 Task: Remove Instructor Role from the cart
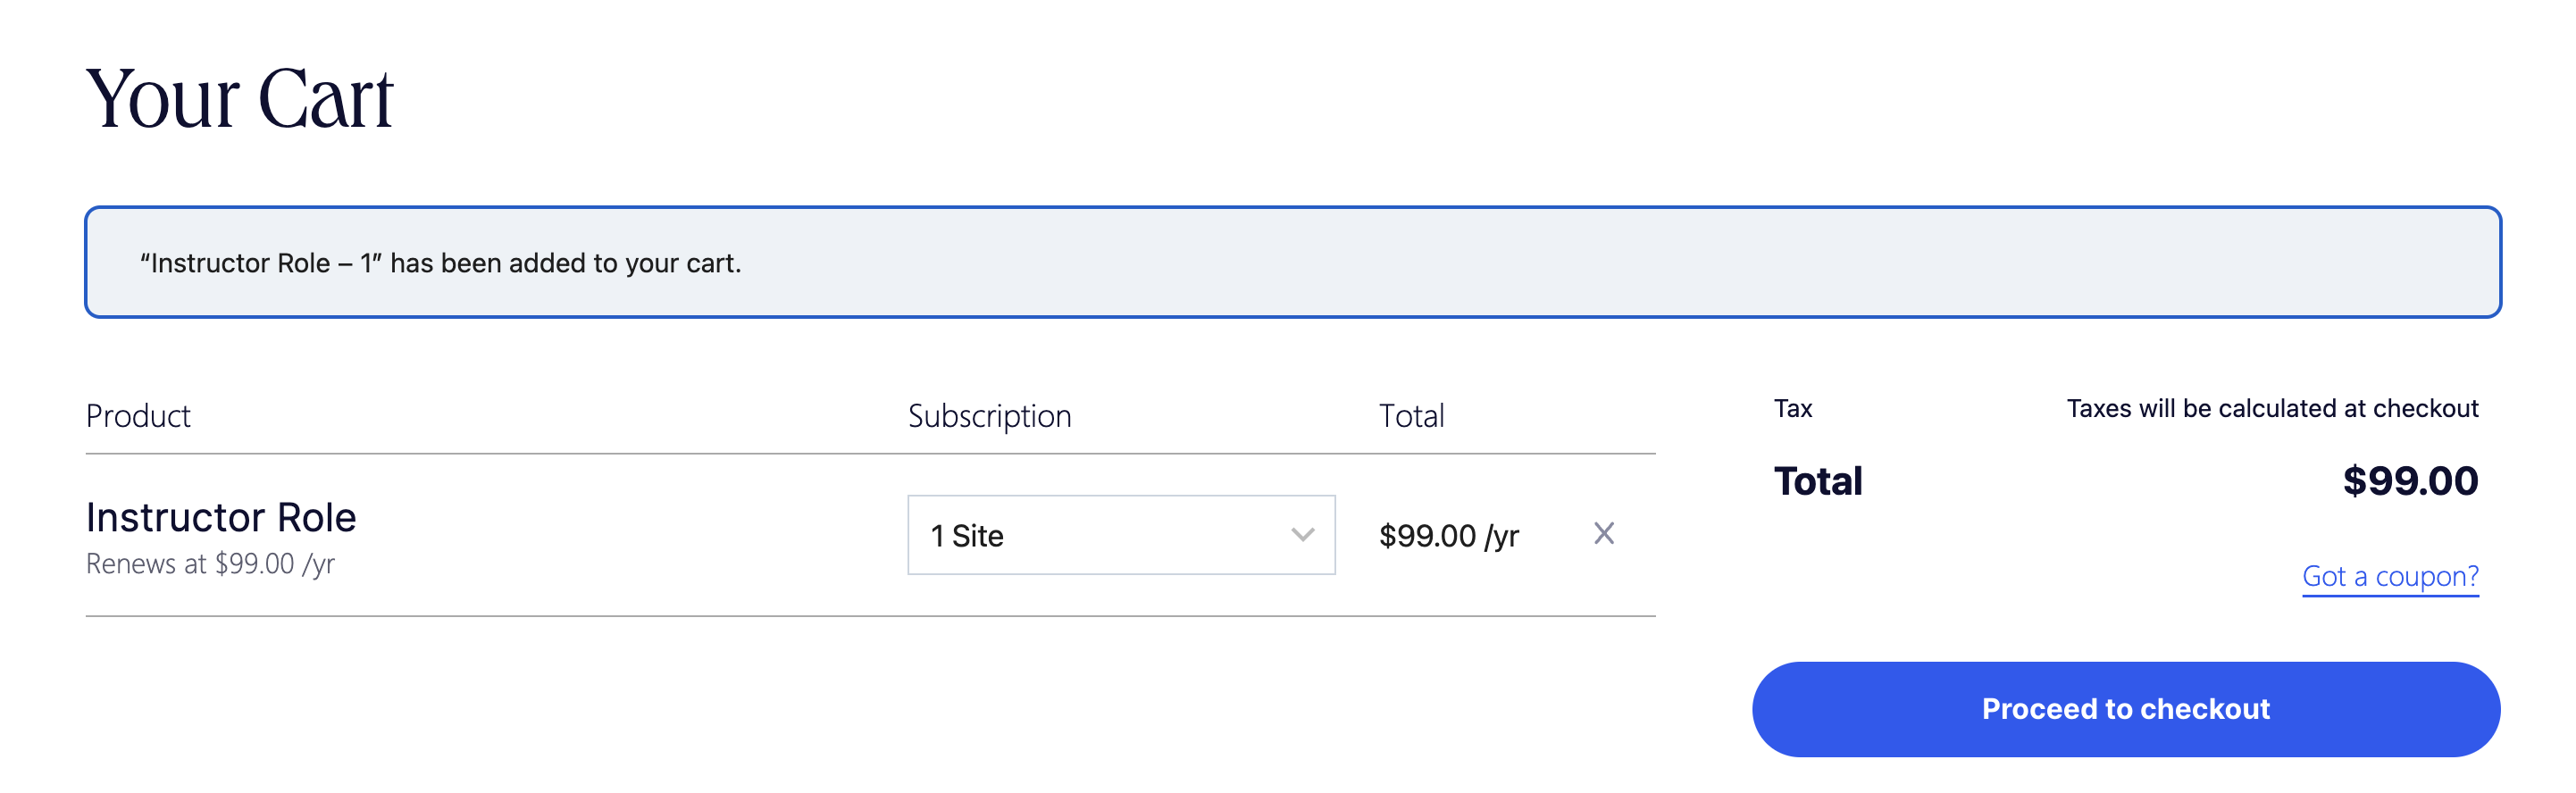pyautogui.click(x=1603, y=534)
